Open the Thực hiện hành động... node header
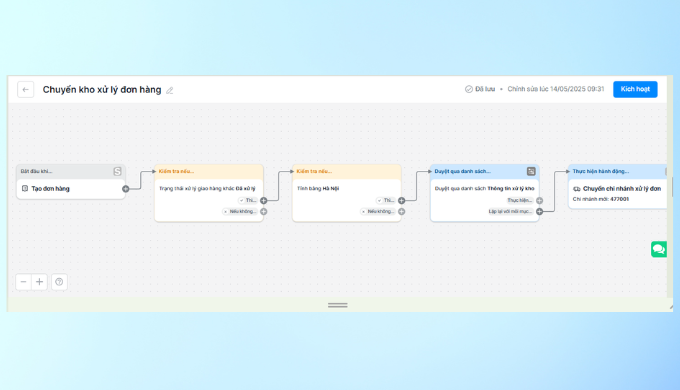 [618, 171]
